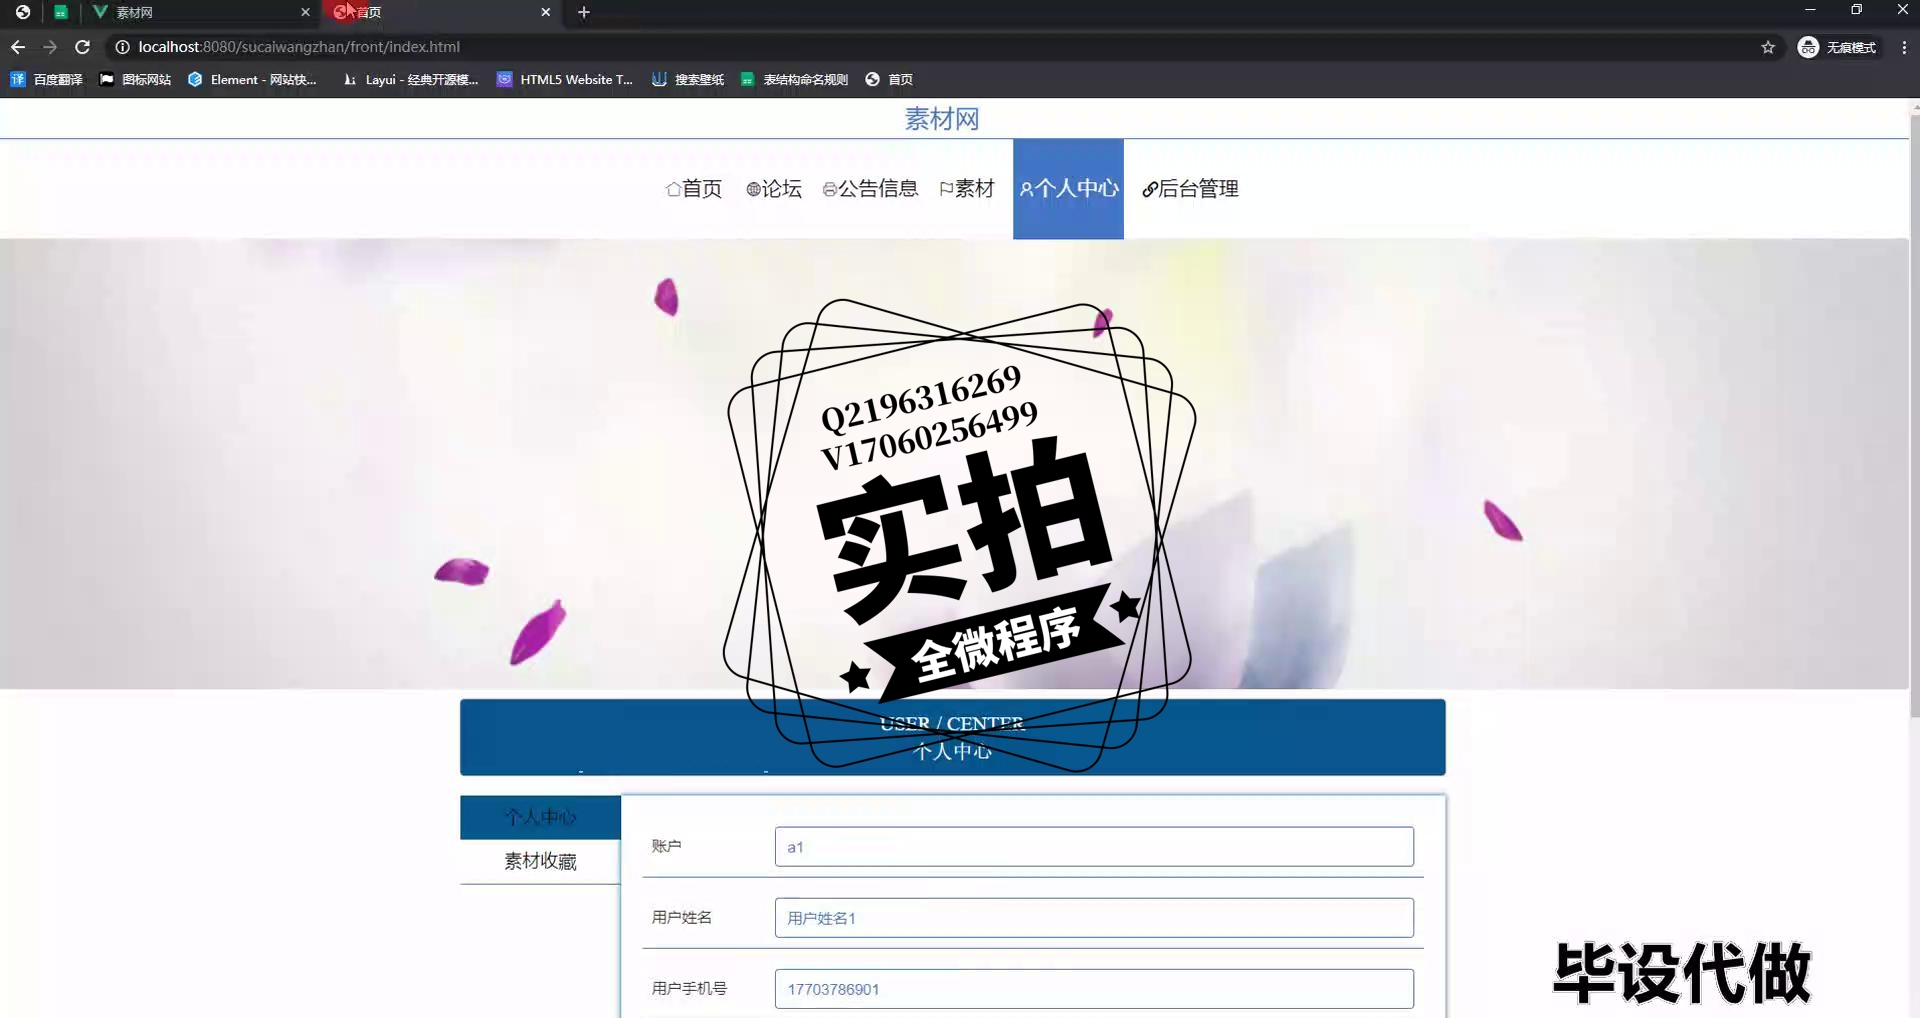Open the 首页 bookmark in bookmarks bar
This screenshot has width=1920, height=1018.
tap(889, 79)
